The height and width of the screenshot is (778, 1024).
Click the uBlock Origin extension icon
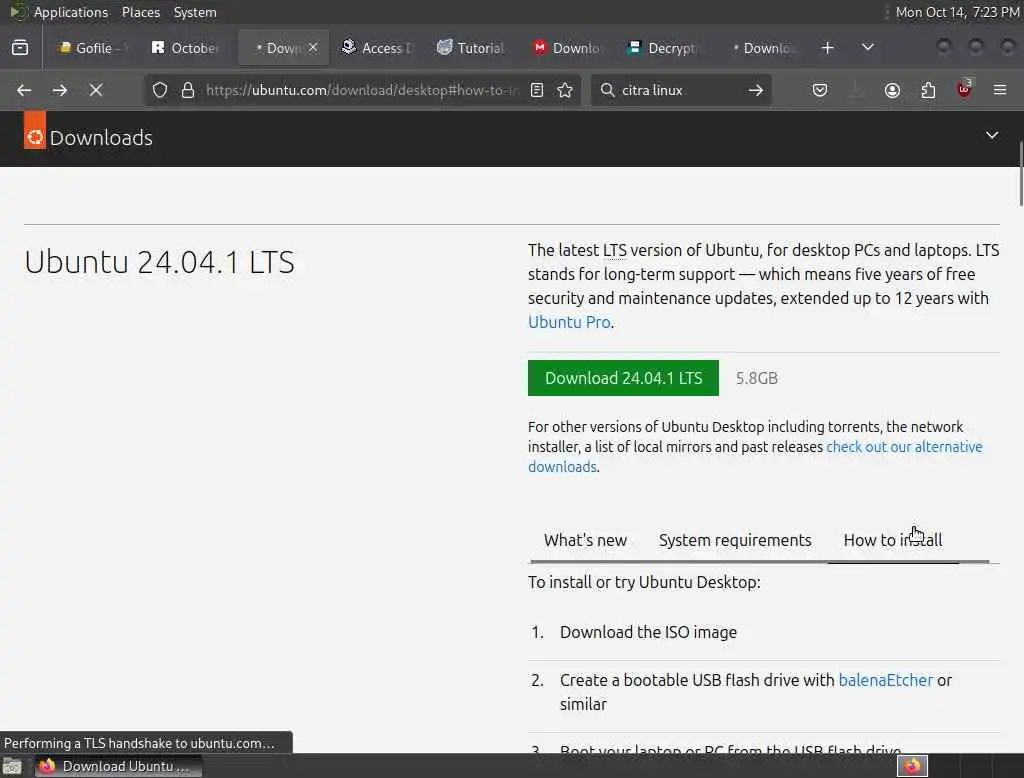pyautogui.click(x=964, y=89)
